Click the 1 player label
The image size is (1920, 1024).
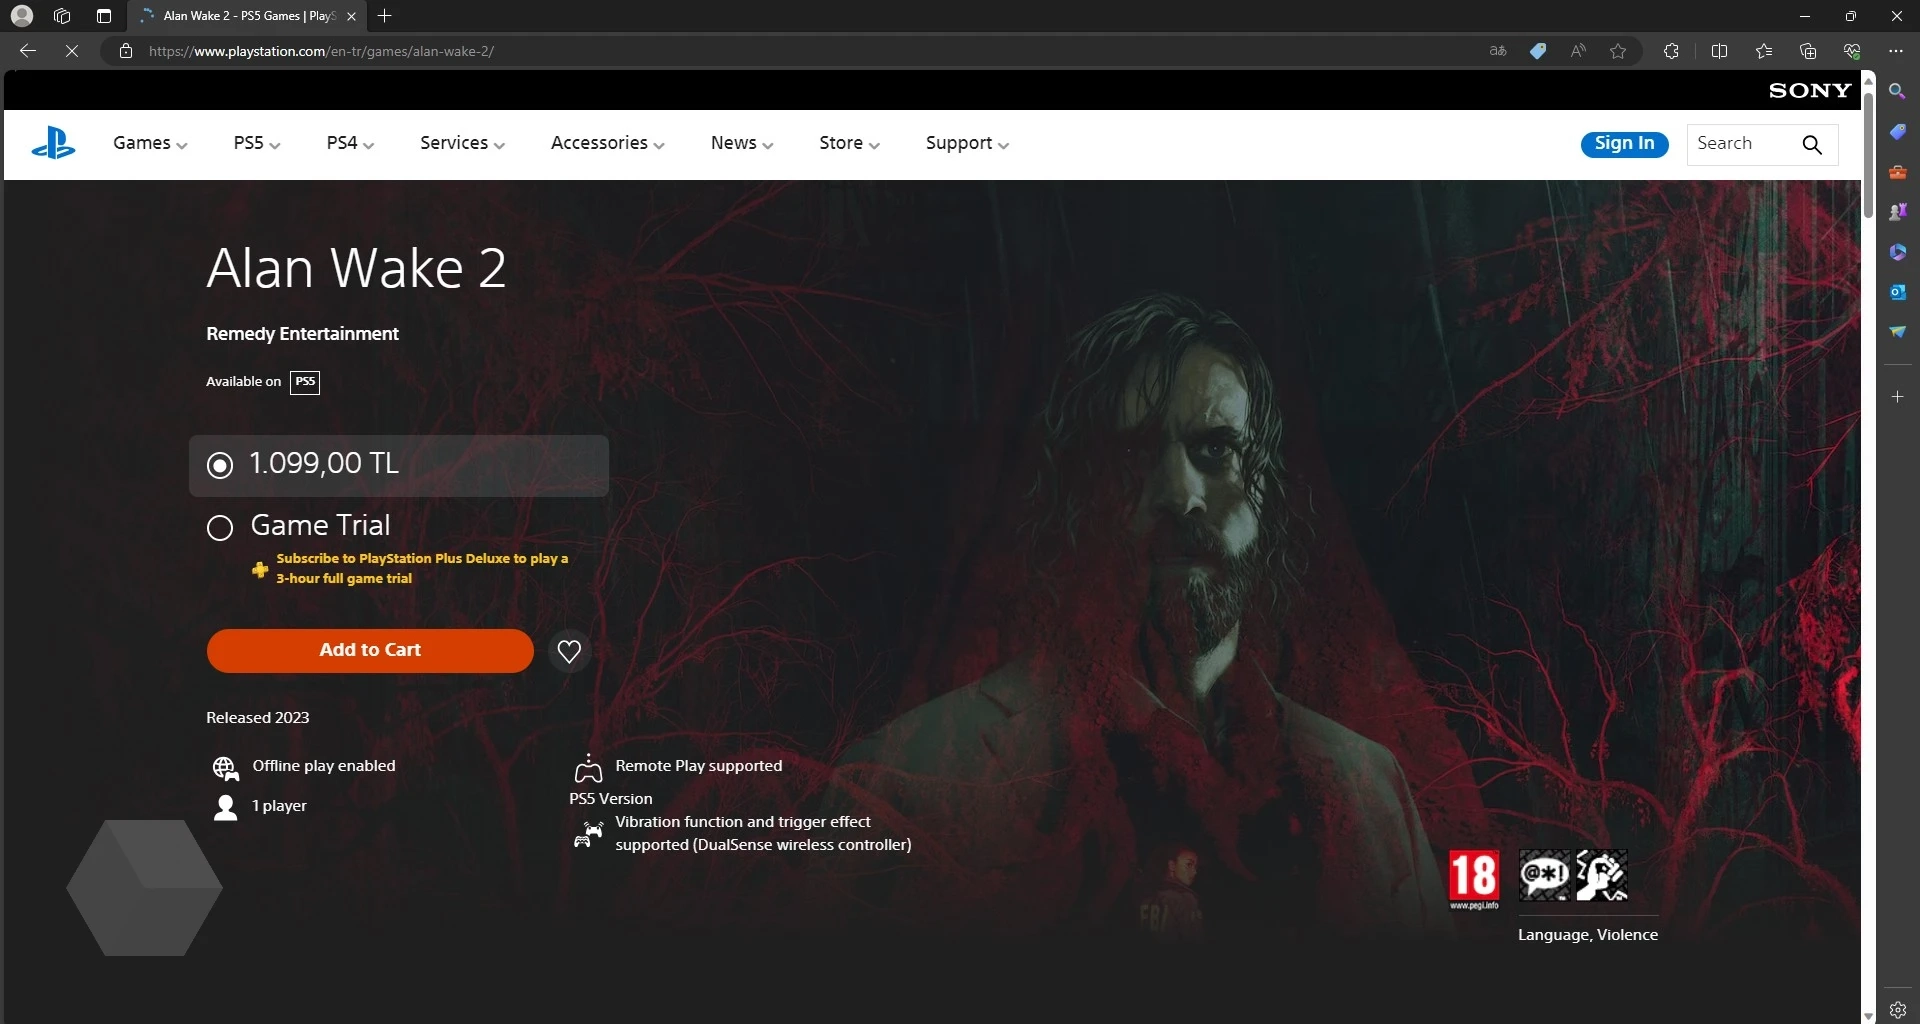pyautogui.click(x=279, y=806)
